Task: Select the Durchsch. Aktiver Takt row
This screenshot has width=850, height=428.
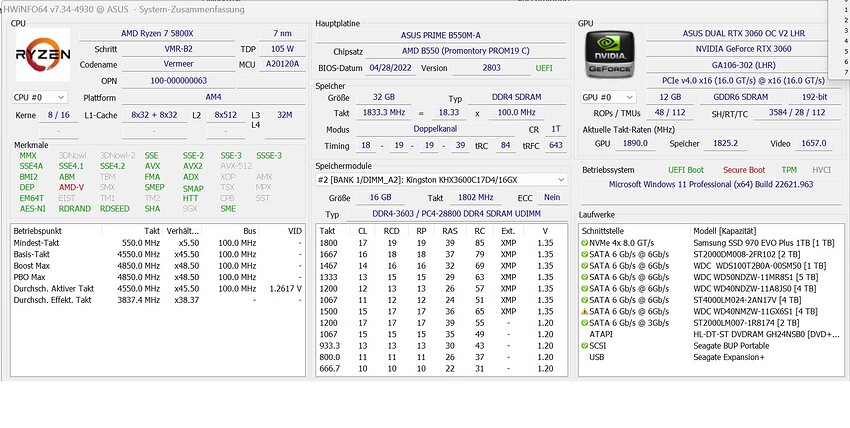Action: click(158, 289)
